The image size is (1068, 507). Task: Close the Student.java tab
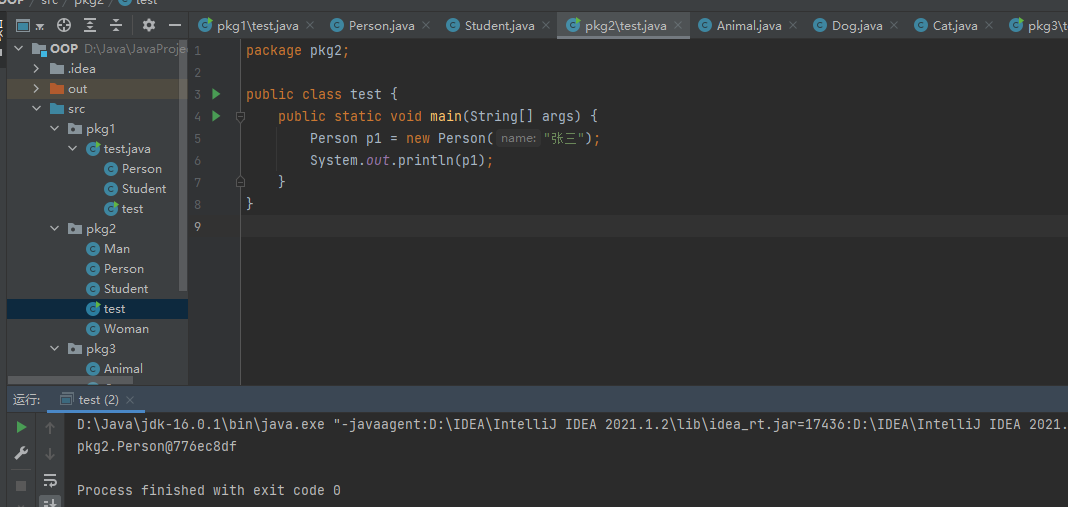point(546,26)
